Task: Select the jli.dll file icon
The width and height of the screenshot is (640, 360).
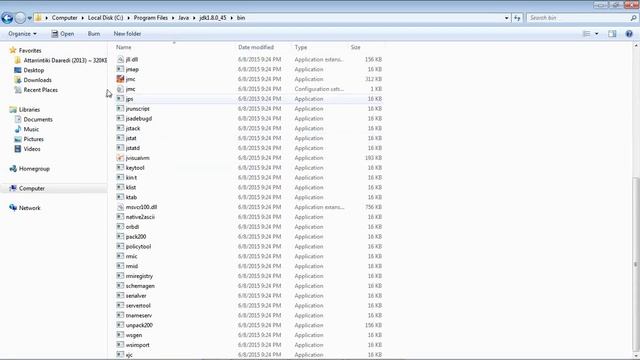Action: (120, 60)
